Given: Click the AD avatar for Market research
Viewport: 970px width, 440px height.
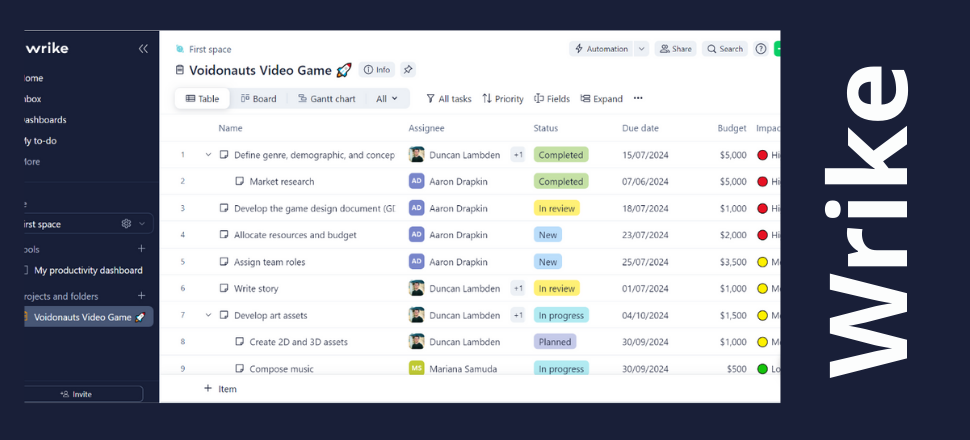Looking at the screenshot, I should (x=416, y=181).
